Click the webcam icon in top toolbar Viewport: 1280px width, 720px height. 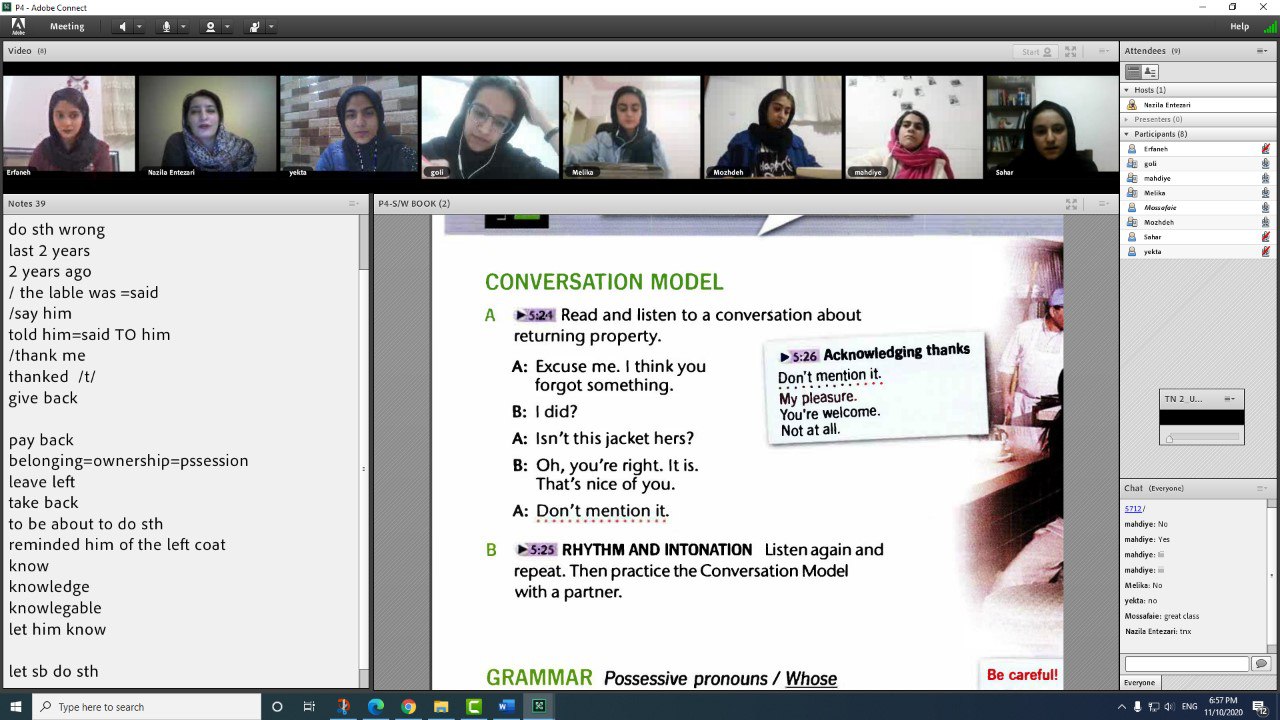210,27
